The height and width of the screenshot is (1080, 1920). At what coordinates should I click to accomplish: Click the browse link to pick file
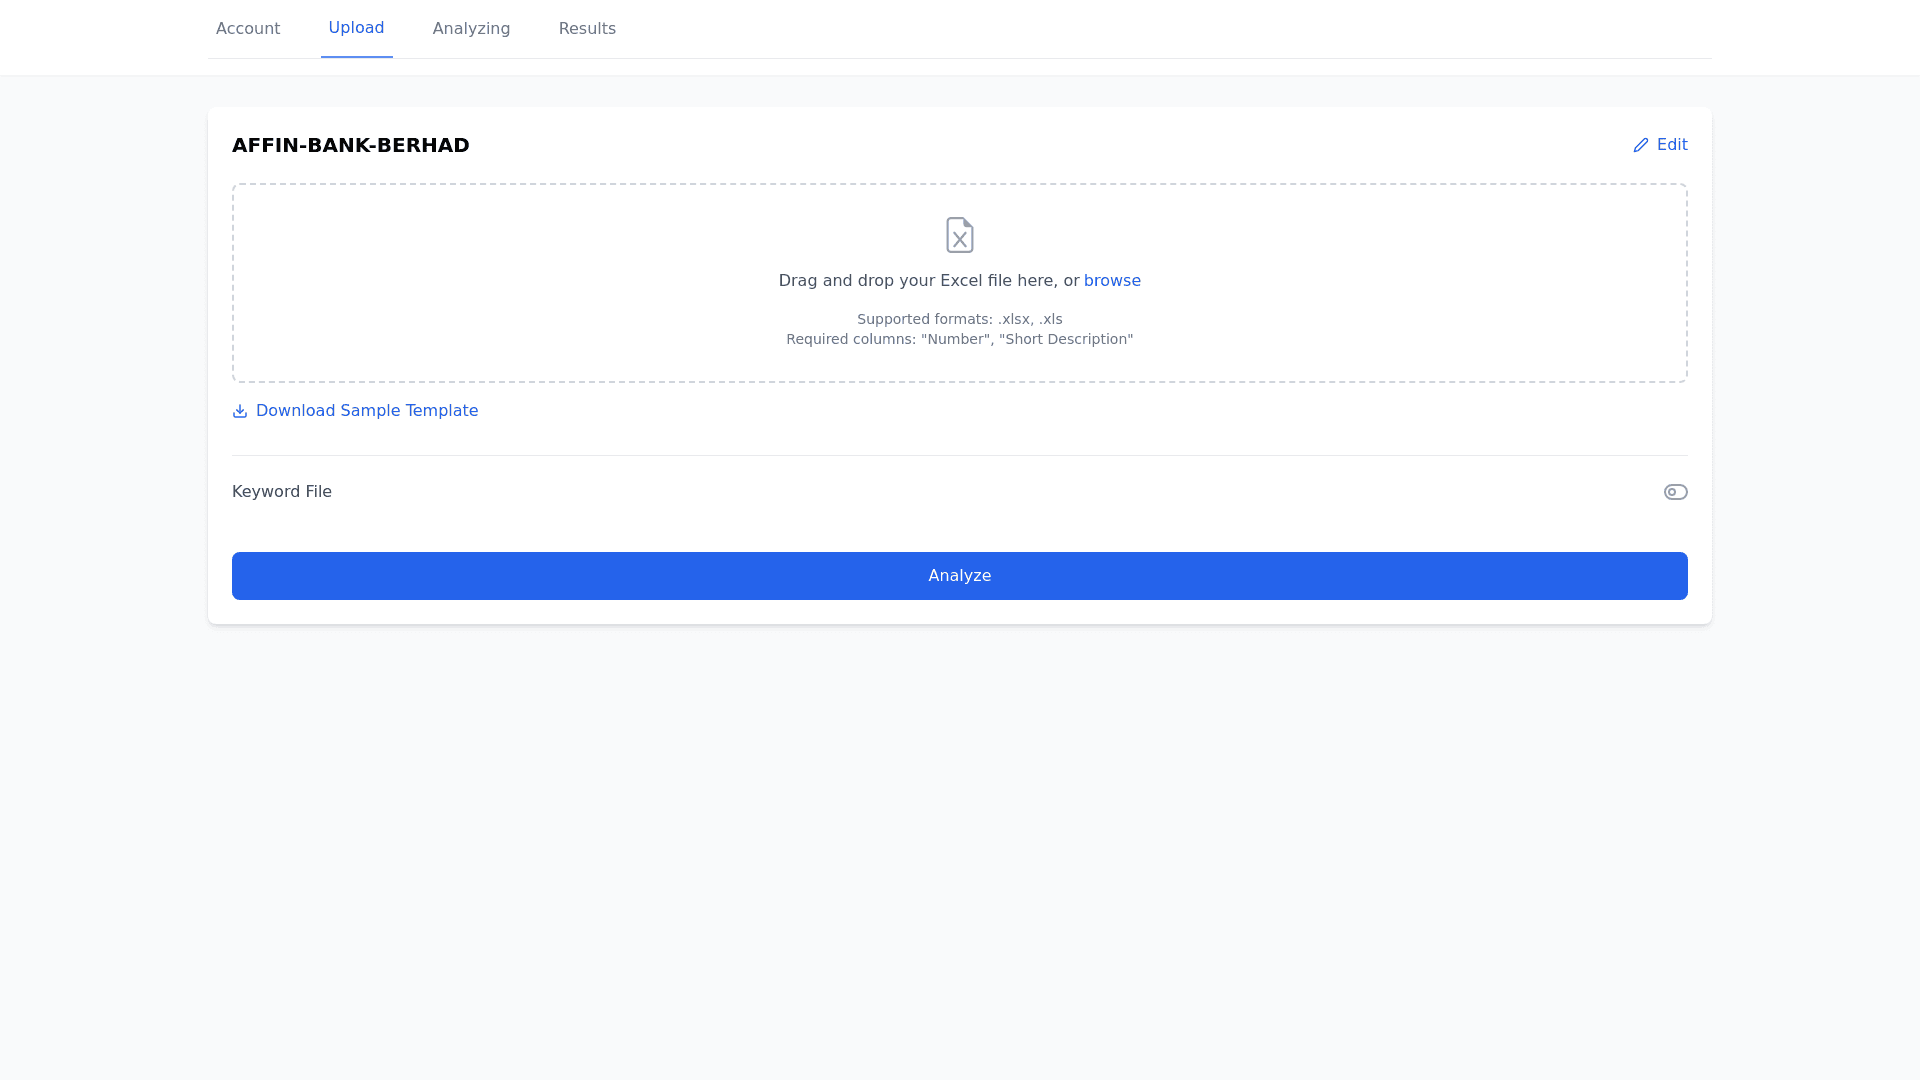(1112, 281)
